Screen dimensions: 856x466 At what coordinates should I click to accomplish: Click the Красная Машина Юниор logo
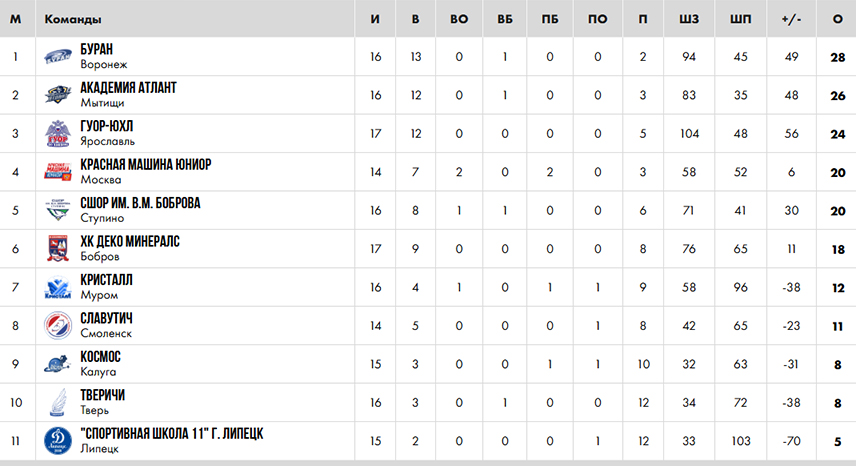click(x=58, y=172)
